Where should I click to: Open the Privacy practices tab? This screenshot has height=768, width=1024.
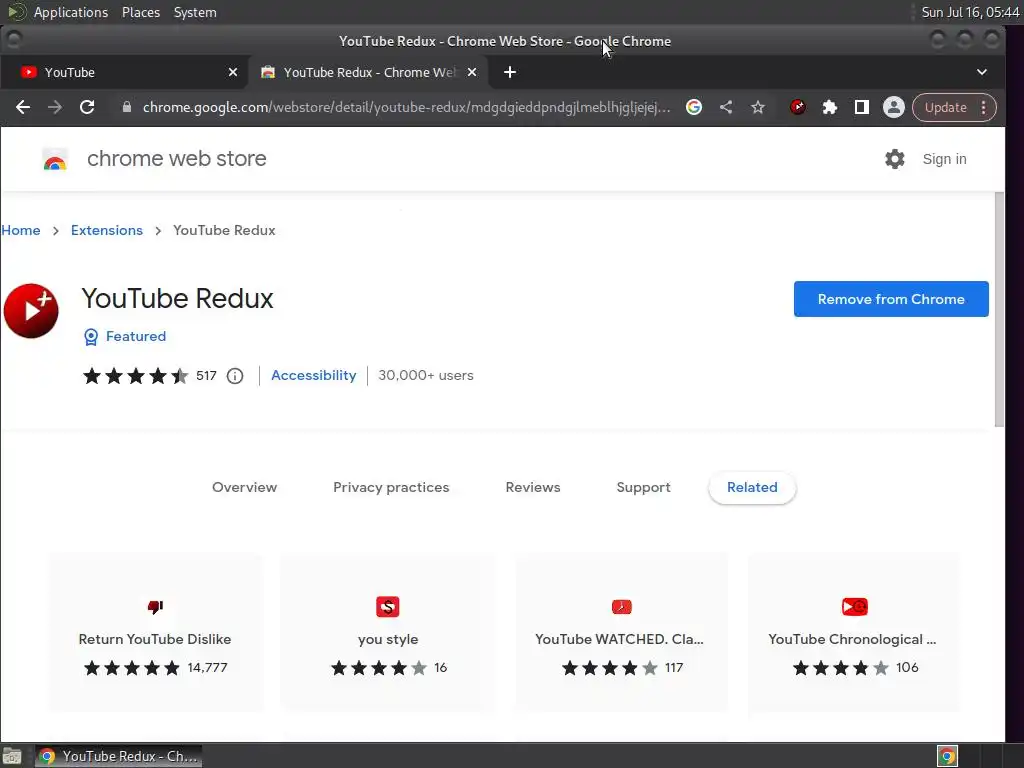[391, 487]
